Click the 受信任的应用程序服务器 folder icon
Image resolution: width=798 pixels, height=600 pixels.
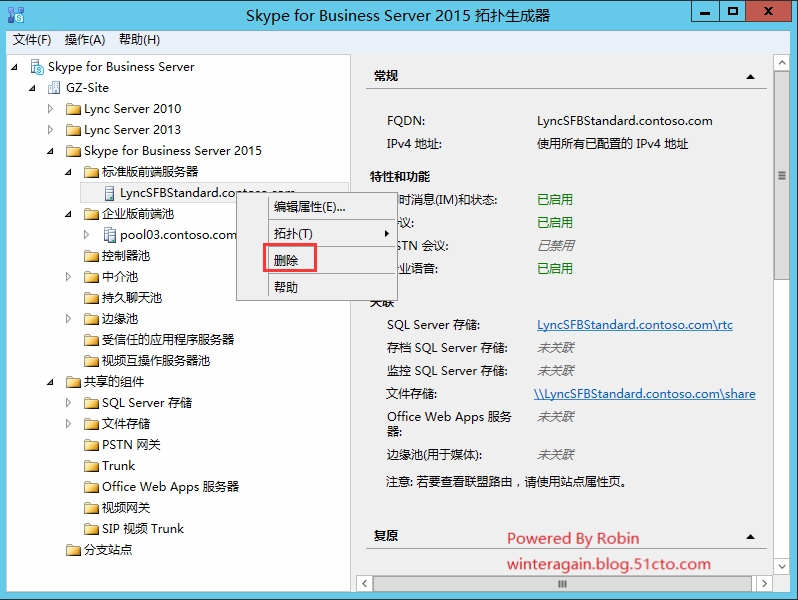pos(92,340)
